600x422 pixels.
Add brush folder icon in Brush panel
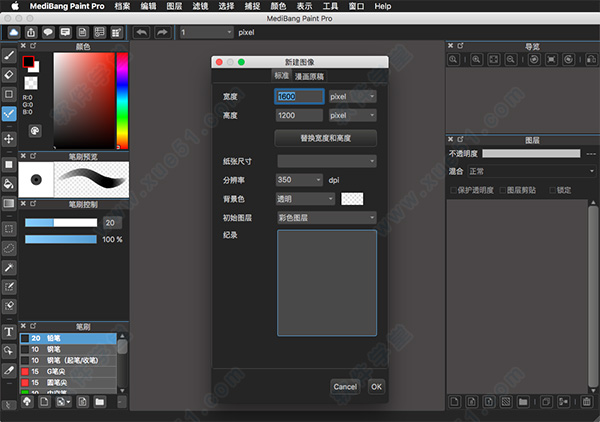click(99, 402)
